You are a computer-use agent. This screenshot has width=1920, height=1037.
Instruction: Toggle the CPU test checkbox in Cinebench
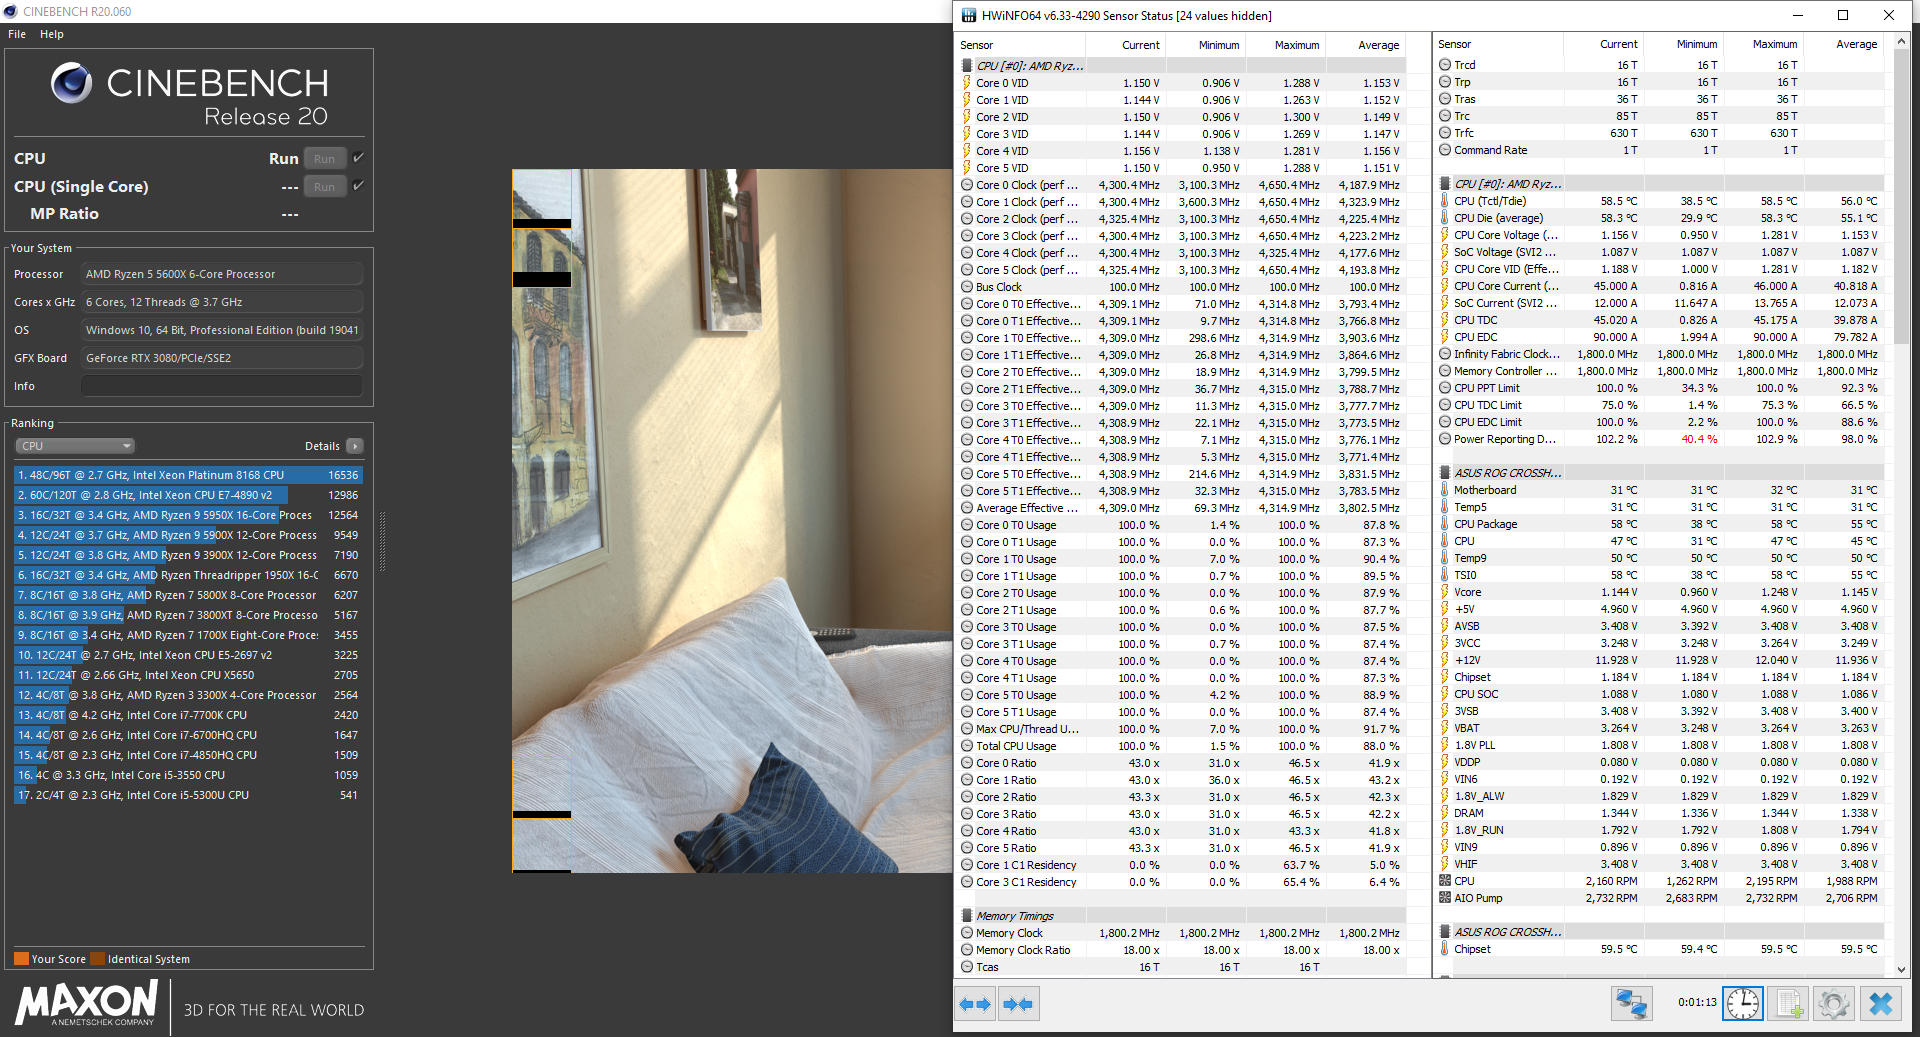358,157
